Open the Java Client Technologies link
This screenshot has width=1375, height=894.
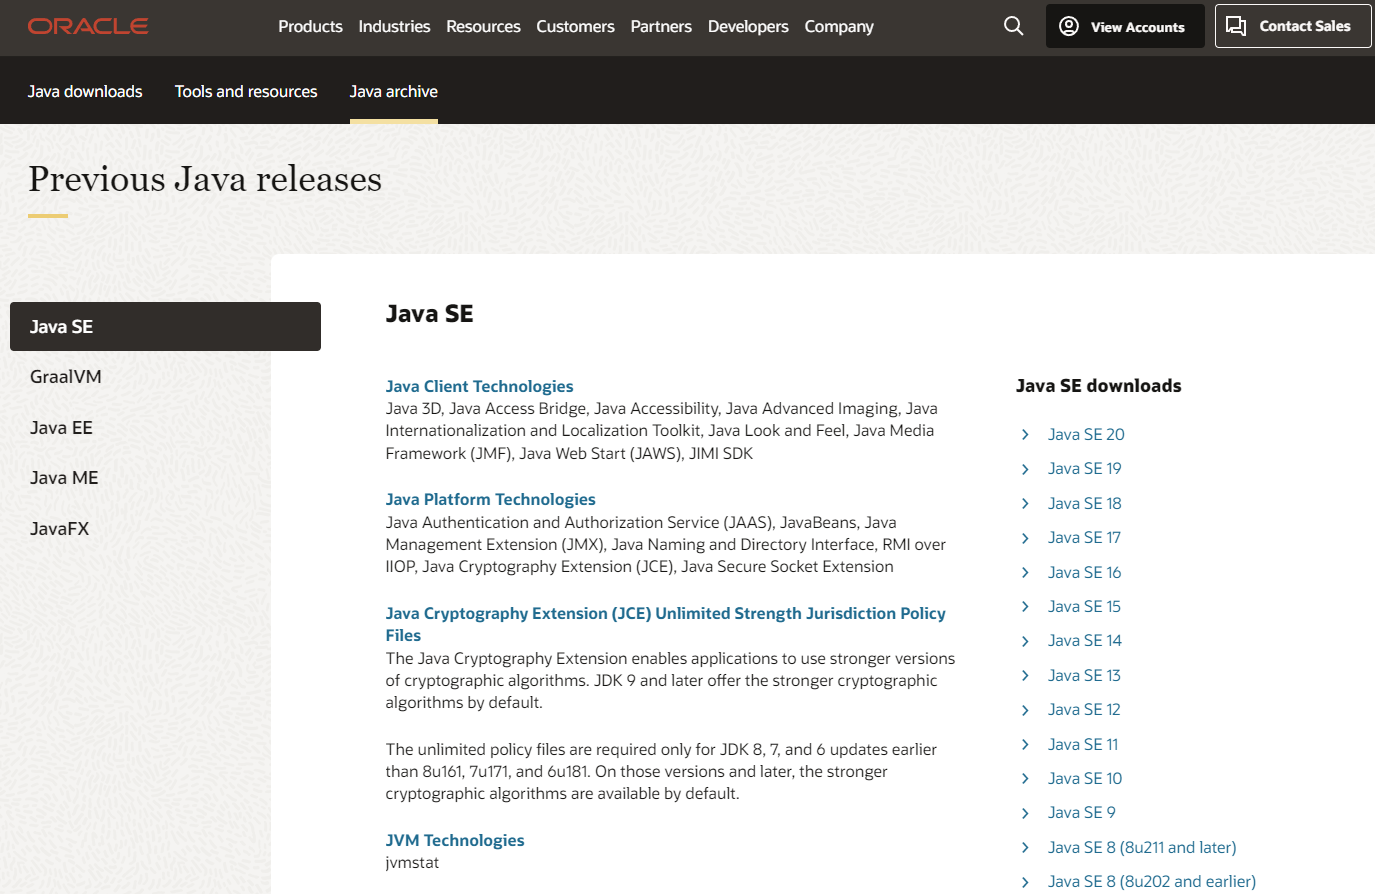[479, 386]
